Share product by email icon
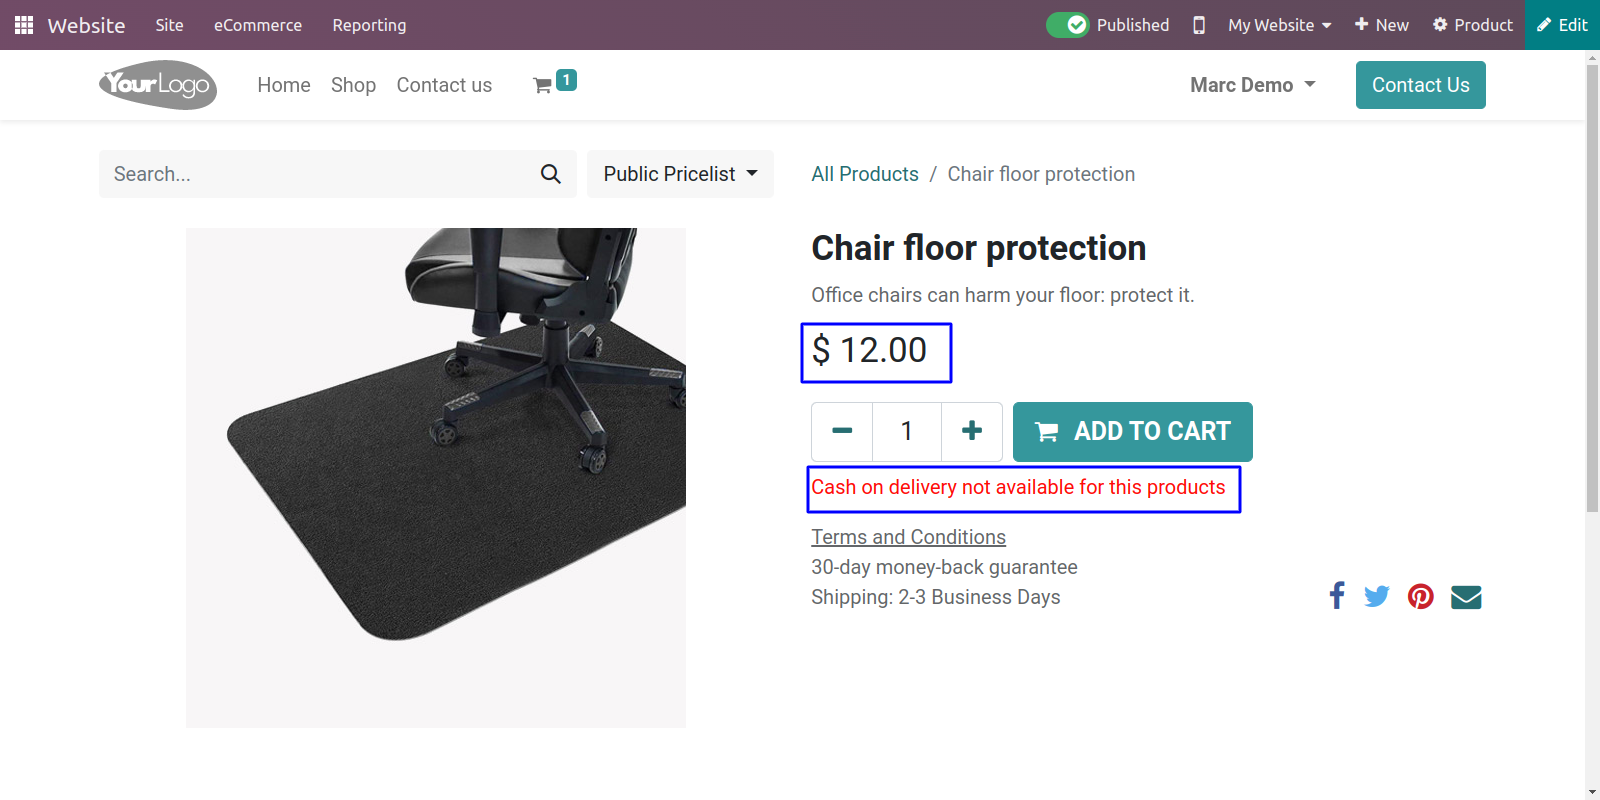 [1466, 597]
